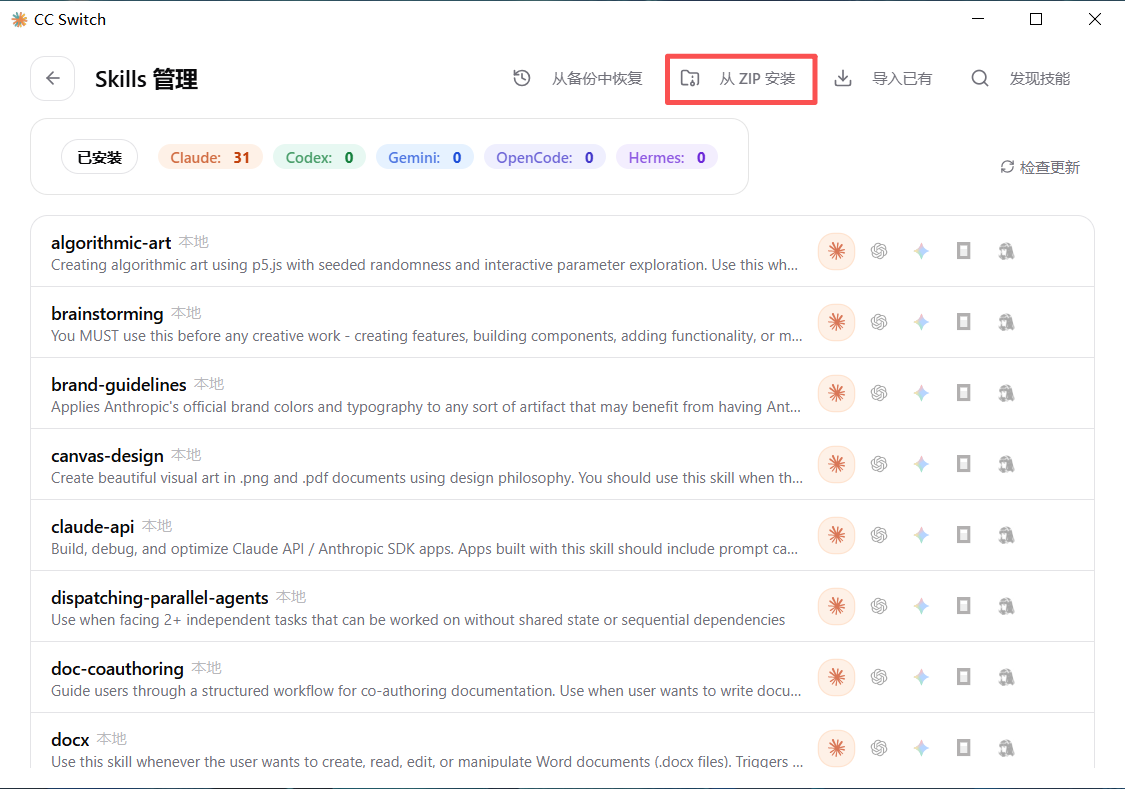Toggle Codex icon for algorithmic-art
Image resolution: width=1125 pixels, height=789 pixels.
(x=879, y=251)
